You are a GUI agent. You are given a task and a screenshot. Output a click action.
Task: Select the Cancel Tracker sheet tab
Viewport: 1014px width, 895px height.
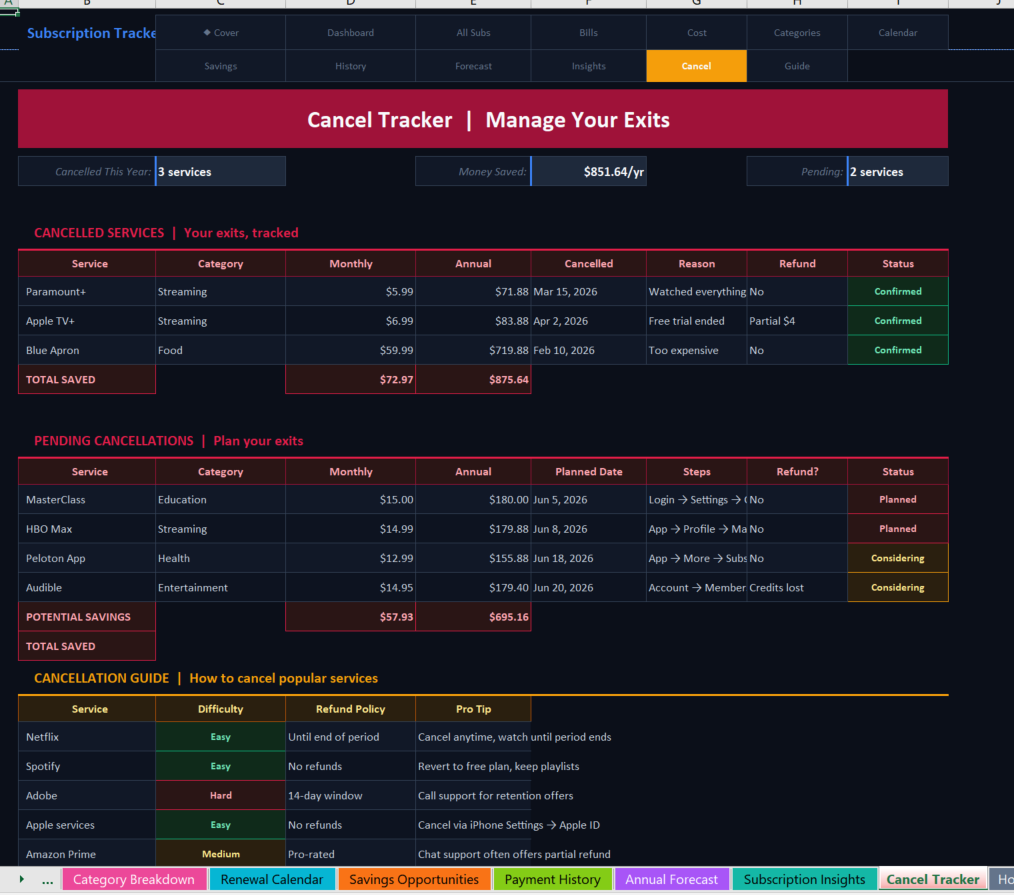click(933, 879)
